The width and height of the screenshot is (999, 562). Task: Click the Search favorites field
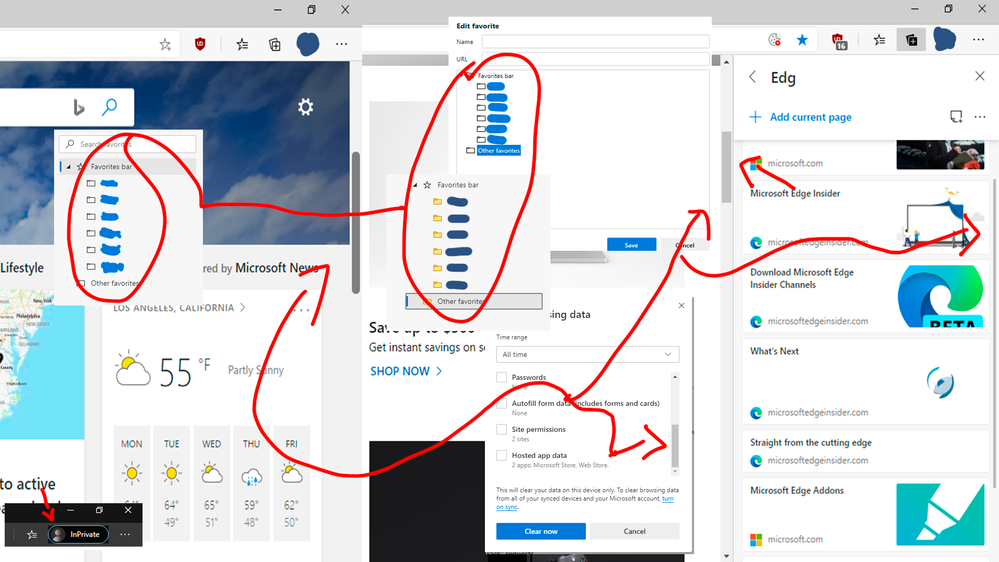127,144
